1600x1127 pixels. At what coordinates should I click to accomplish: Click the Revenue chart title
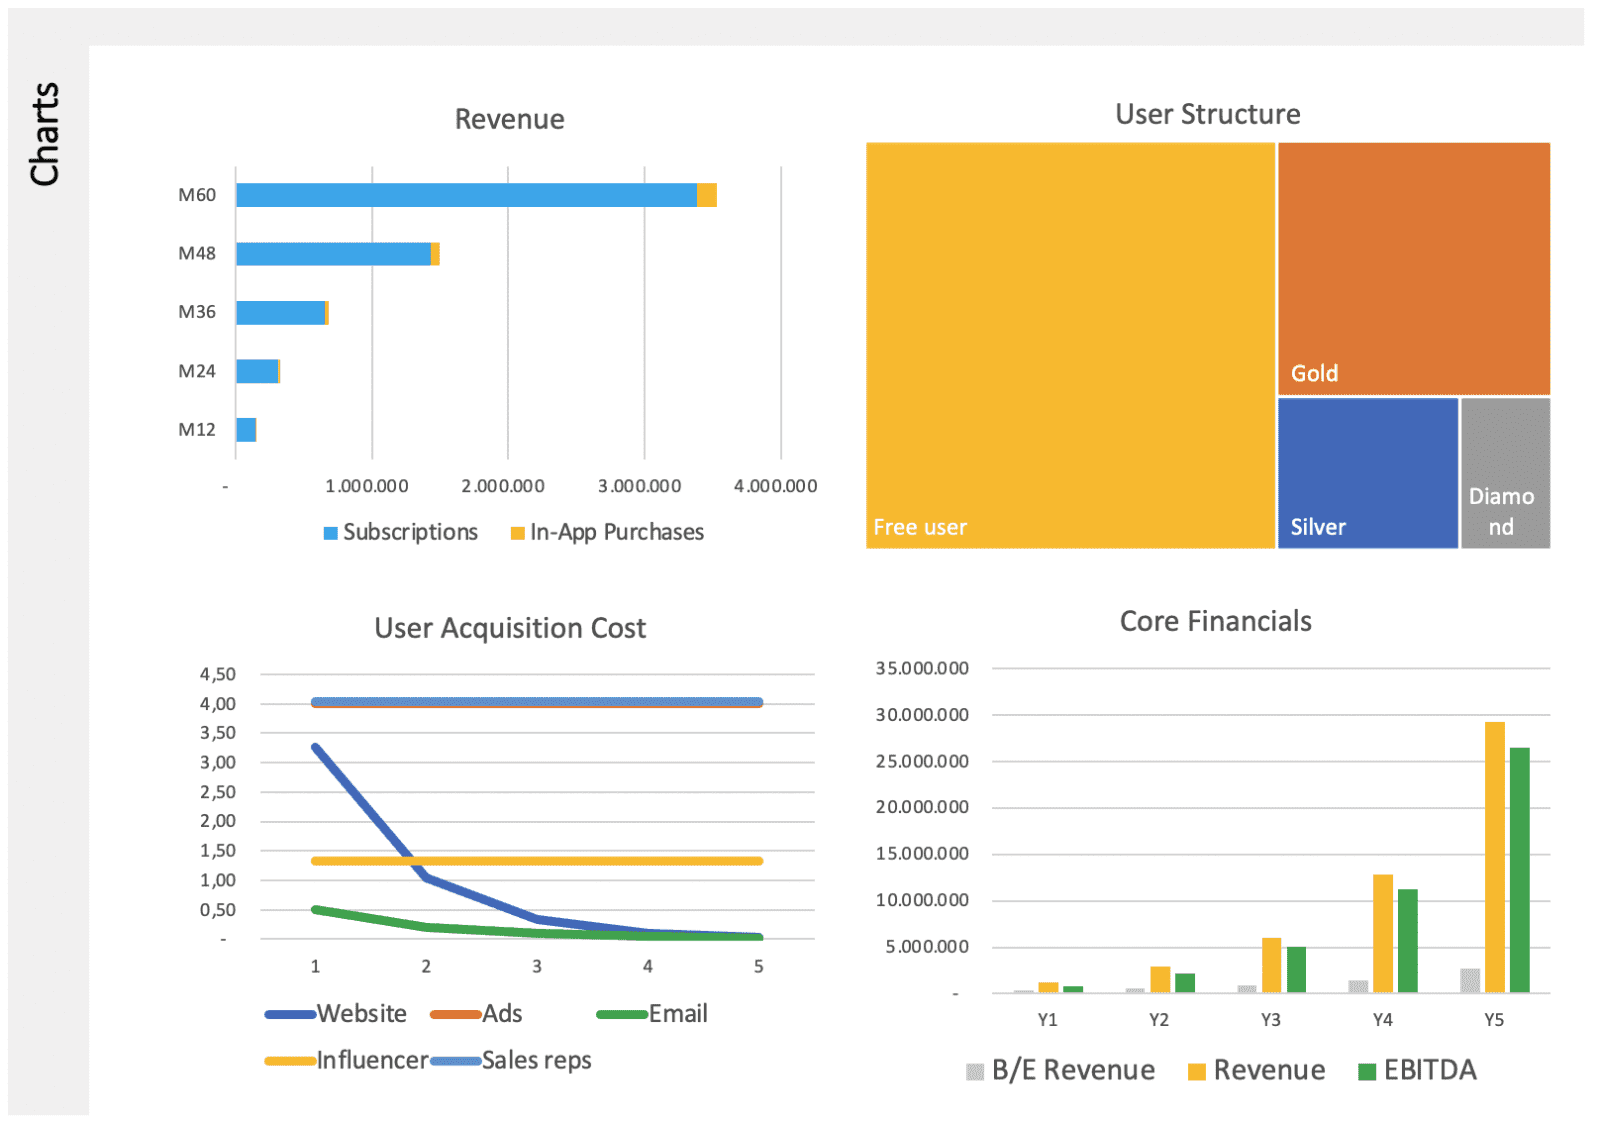tap(509, 119)
